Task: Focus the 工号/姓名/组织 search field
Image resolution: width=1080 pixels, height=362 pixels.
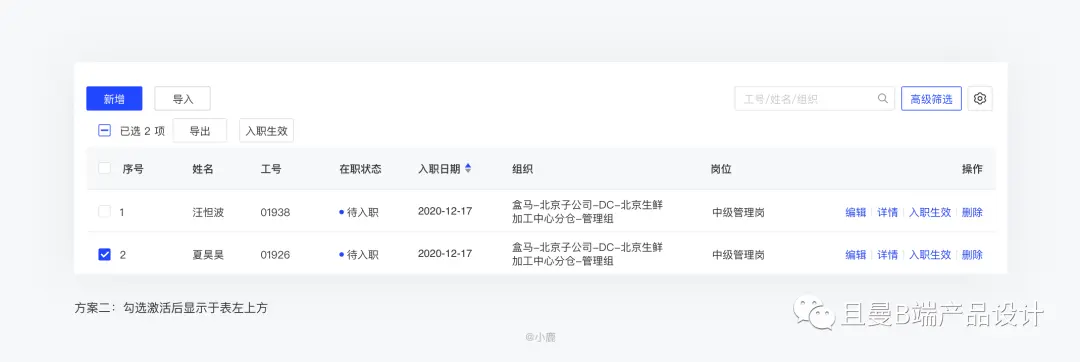Action: 814,98
